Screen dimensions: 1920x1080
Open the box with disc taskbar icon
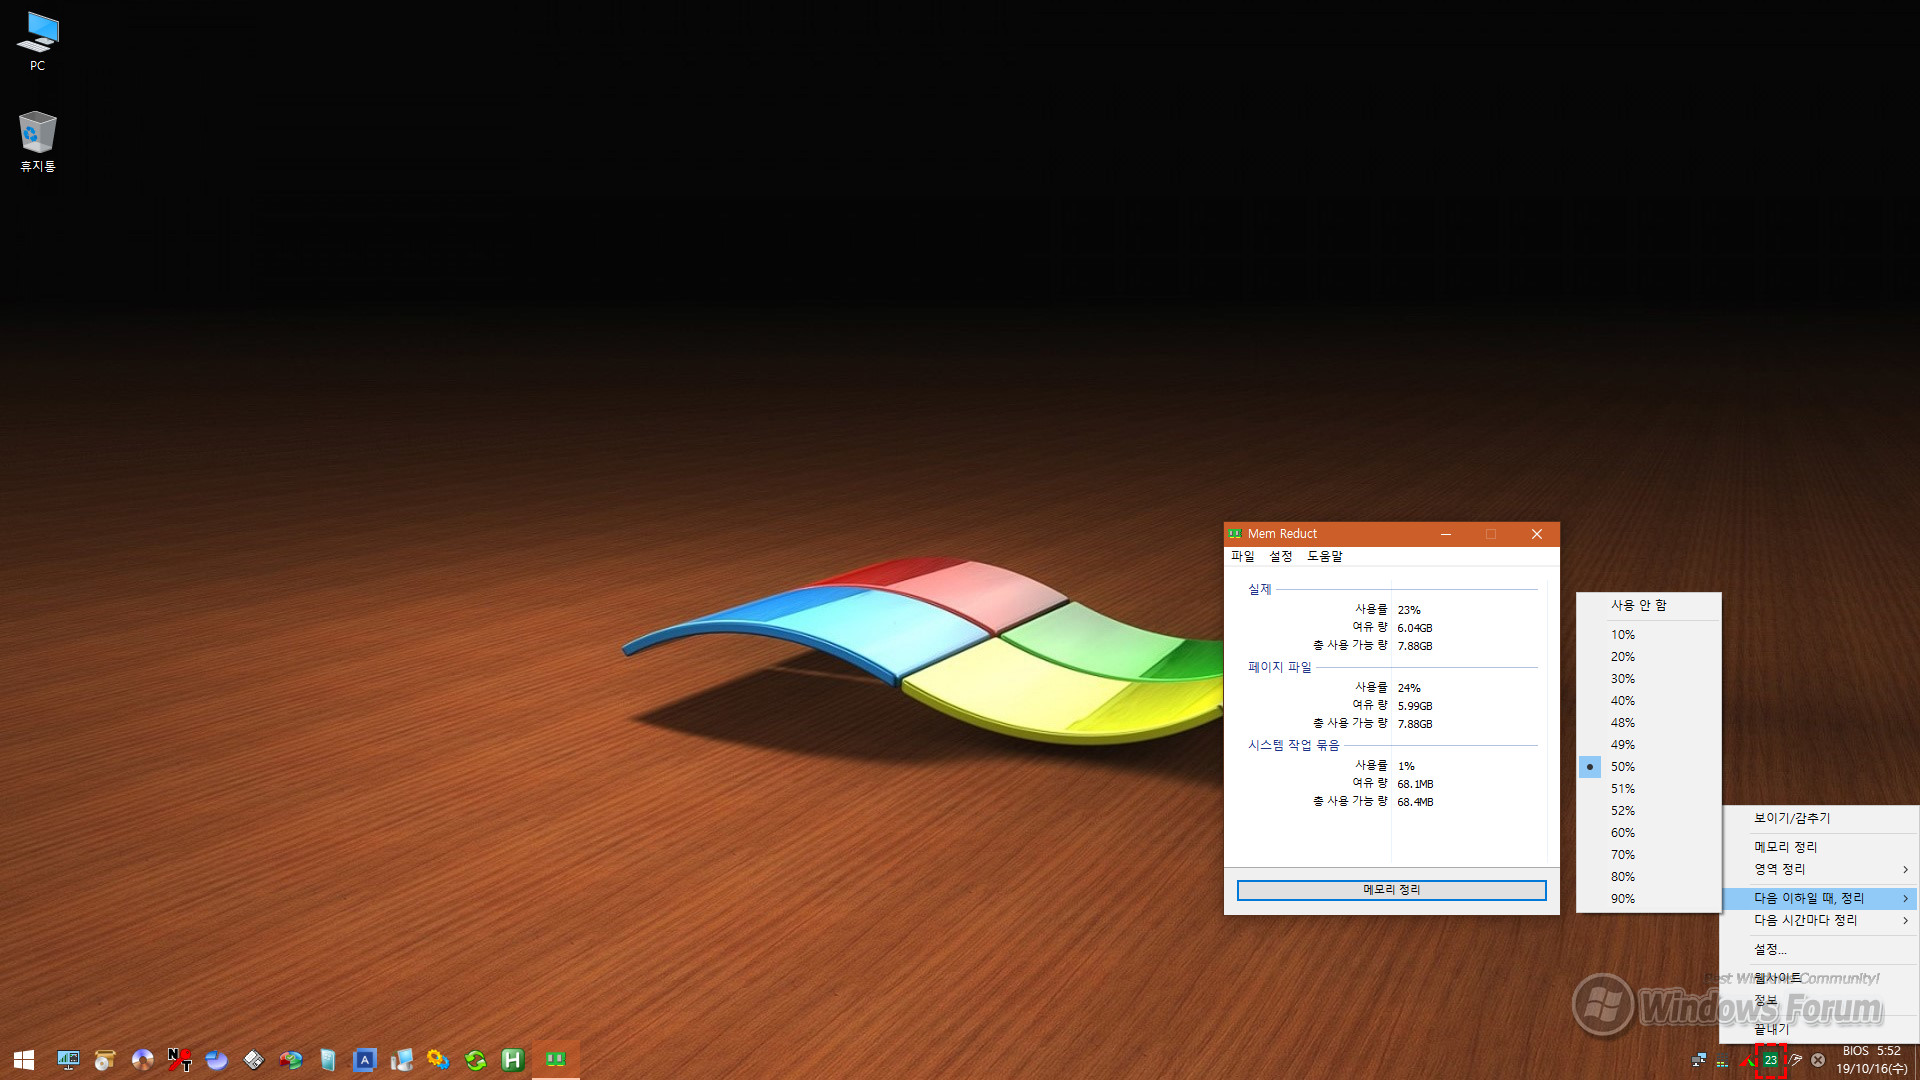click(105, 1060)
